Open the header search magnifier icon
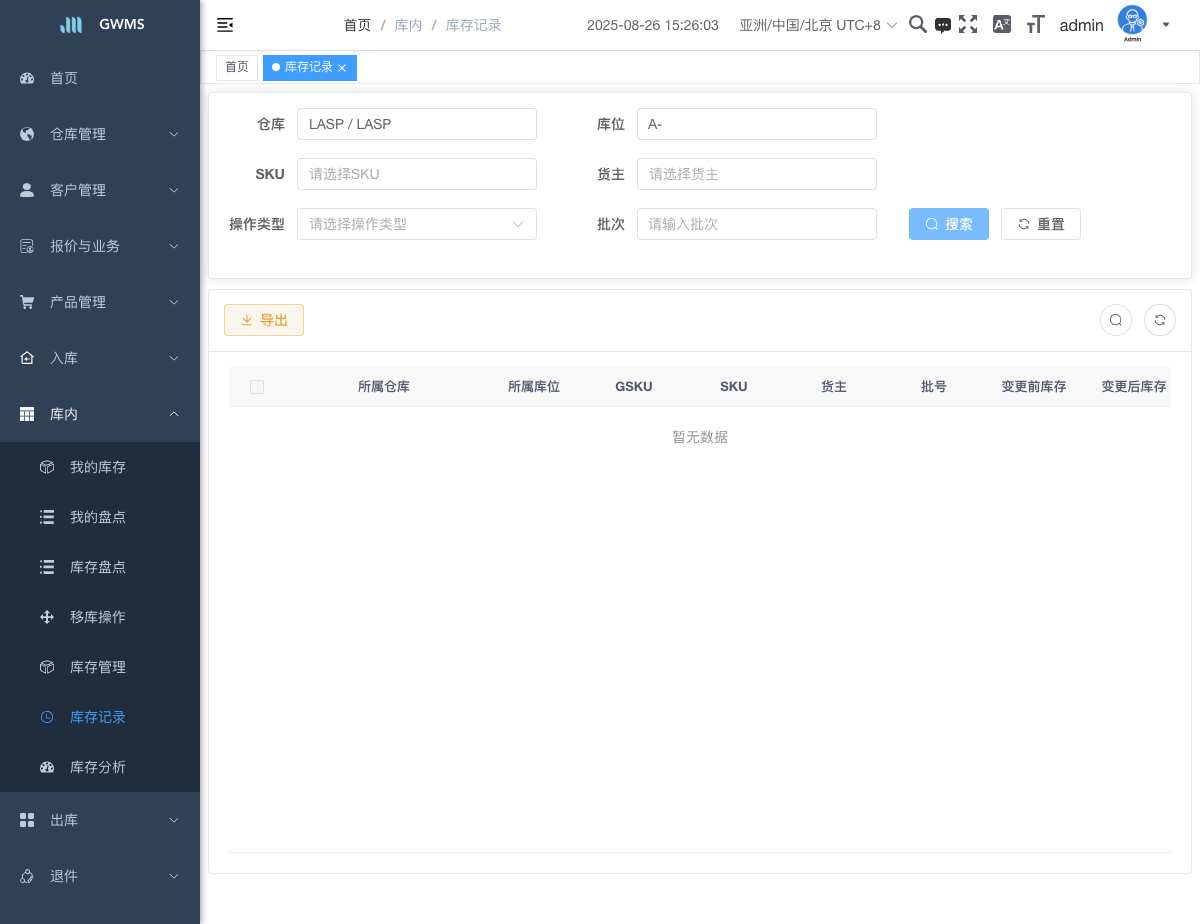The image size is (1200, 924). tap(917, 25)
